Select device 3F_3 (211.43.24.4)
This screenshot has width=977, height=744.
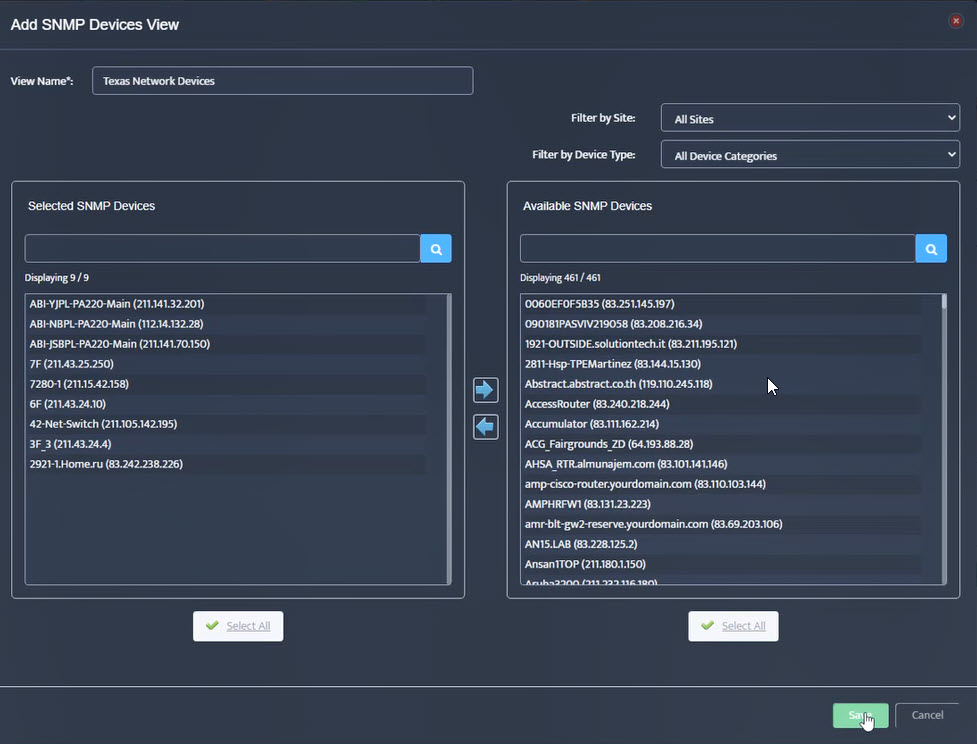click(227, 444)
